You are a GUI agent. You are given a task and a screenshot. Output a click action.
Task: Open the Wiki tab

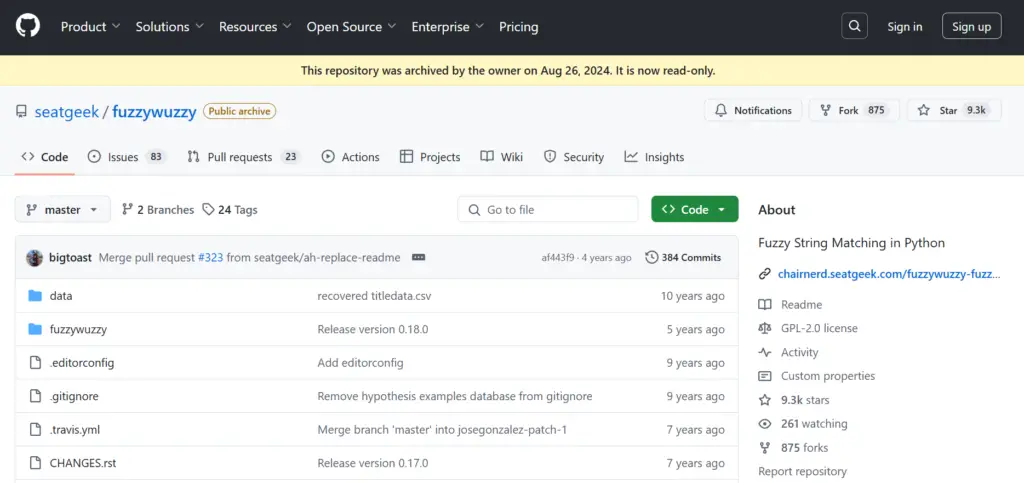pyautogui.click(x=502, y=157)
